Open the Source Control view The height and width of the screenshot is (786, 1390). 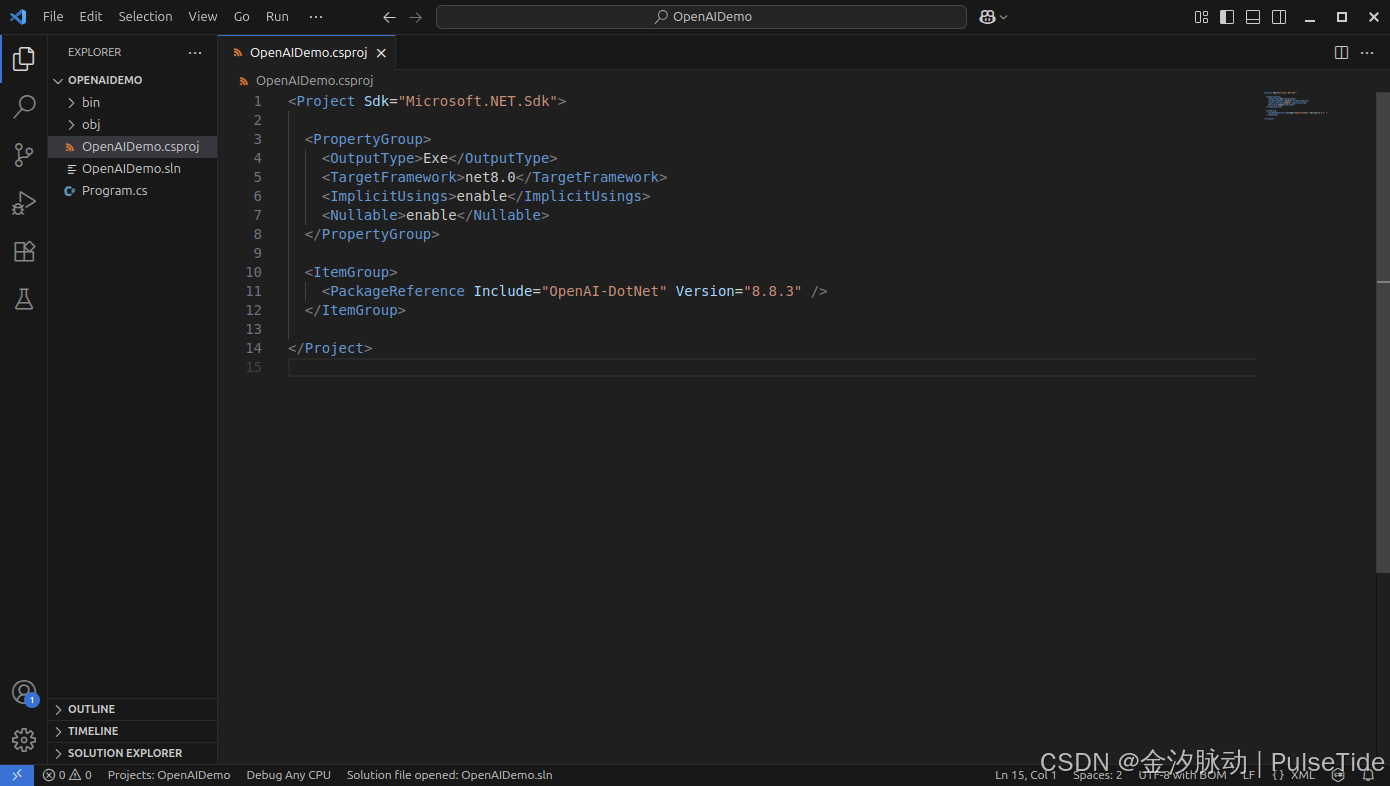click(x=24, y=155)
